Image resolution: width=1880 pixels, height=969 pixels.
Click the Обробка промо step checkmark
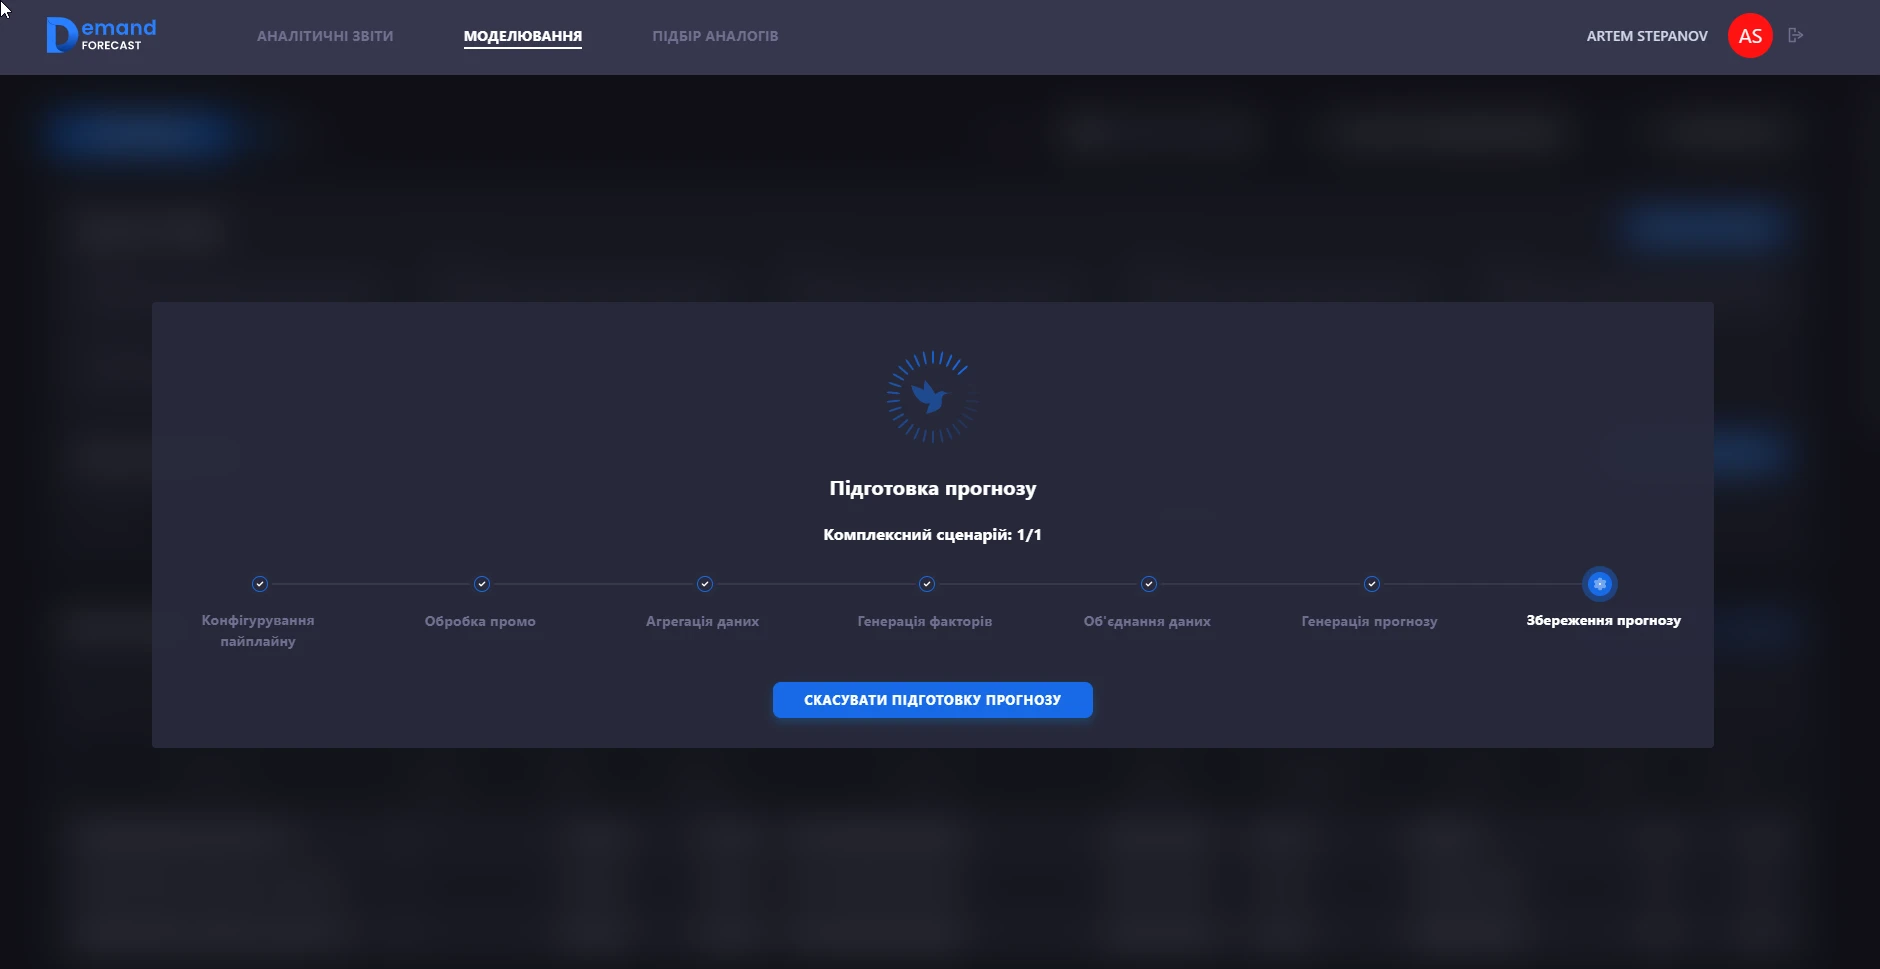[482, 584]
